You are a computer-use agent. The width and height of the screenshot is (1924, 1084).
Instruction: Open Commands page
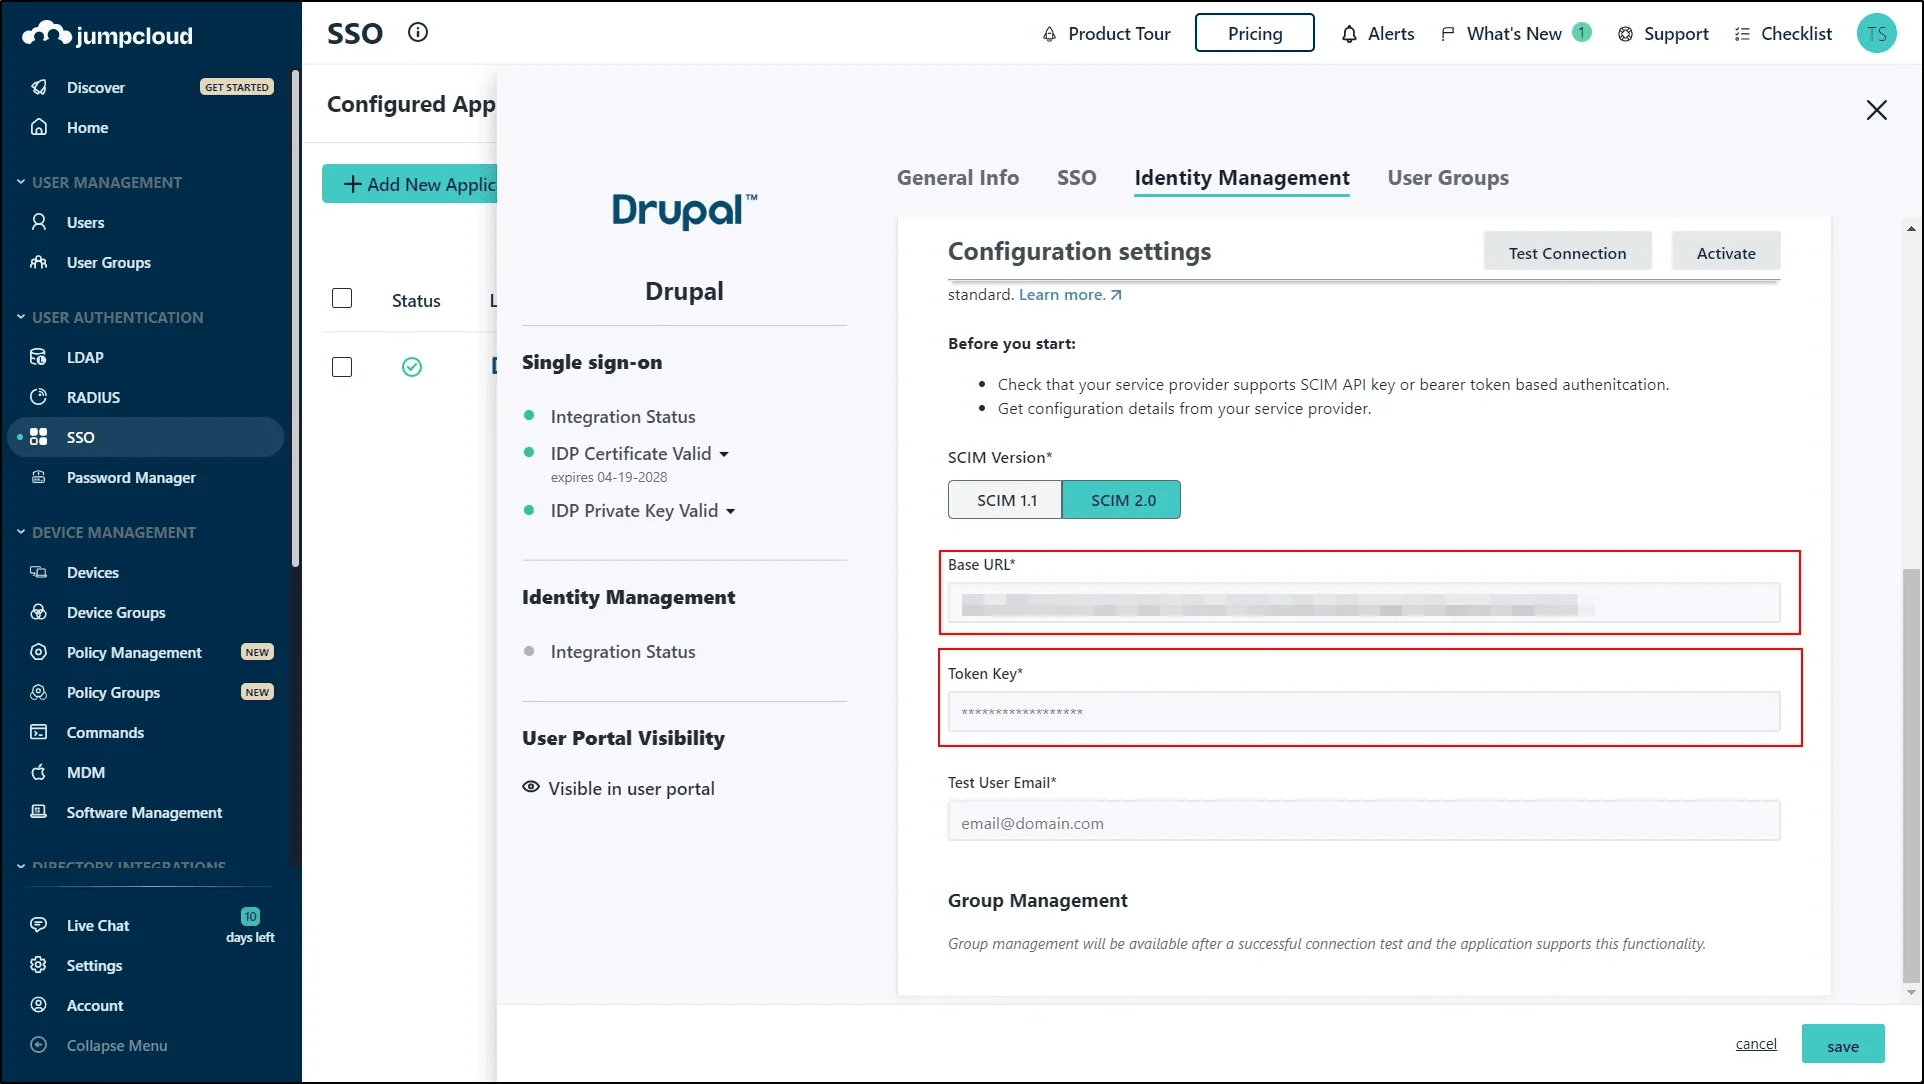coord(105,732)
